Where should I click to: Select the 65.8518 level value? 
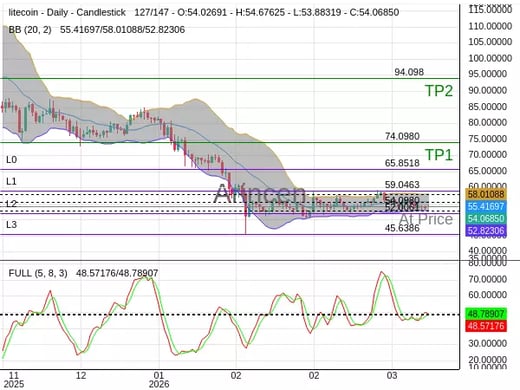402,163
